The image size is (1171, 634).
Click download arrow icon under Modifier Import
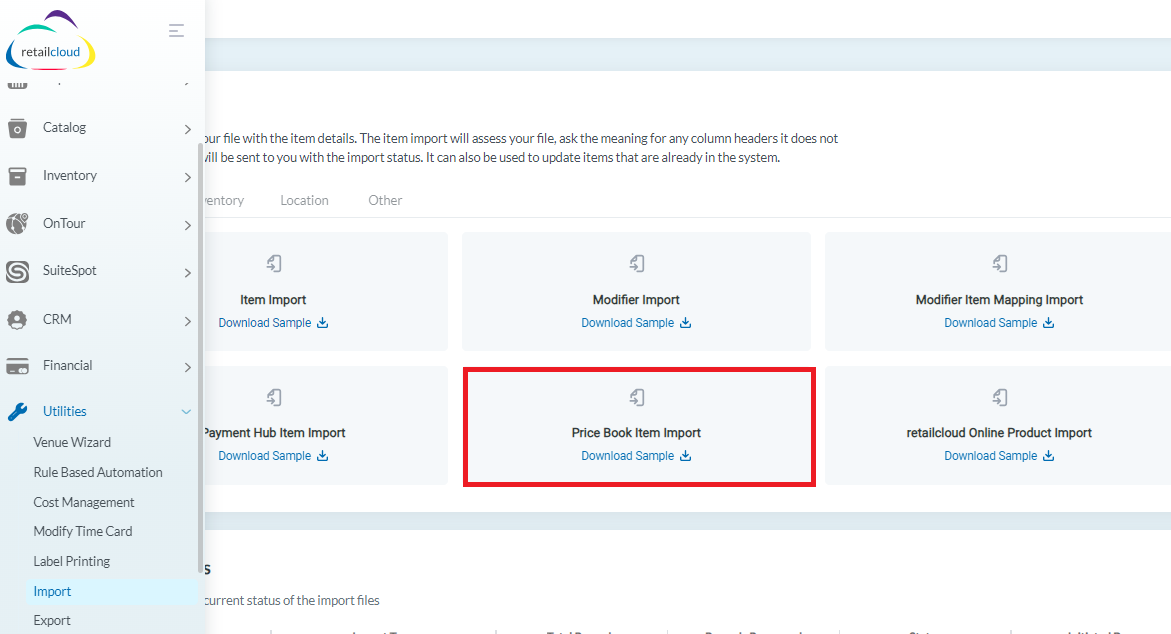(686, 323)
